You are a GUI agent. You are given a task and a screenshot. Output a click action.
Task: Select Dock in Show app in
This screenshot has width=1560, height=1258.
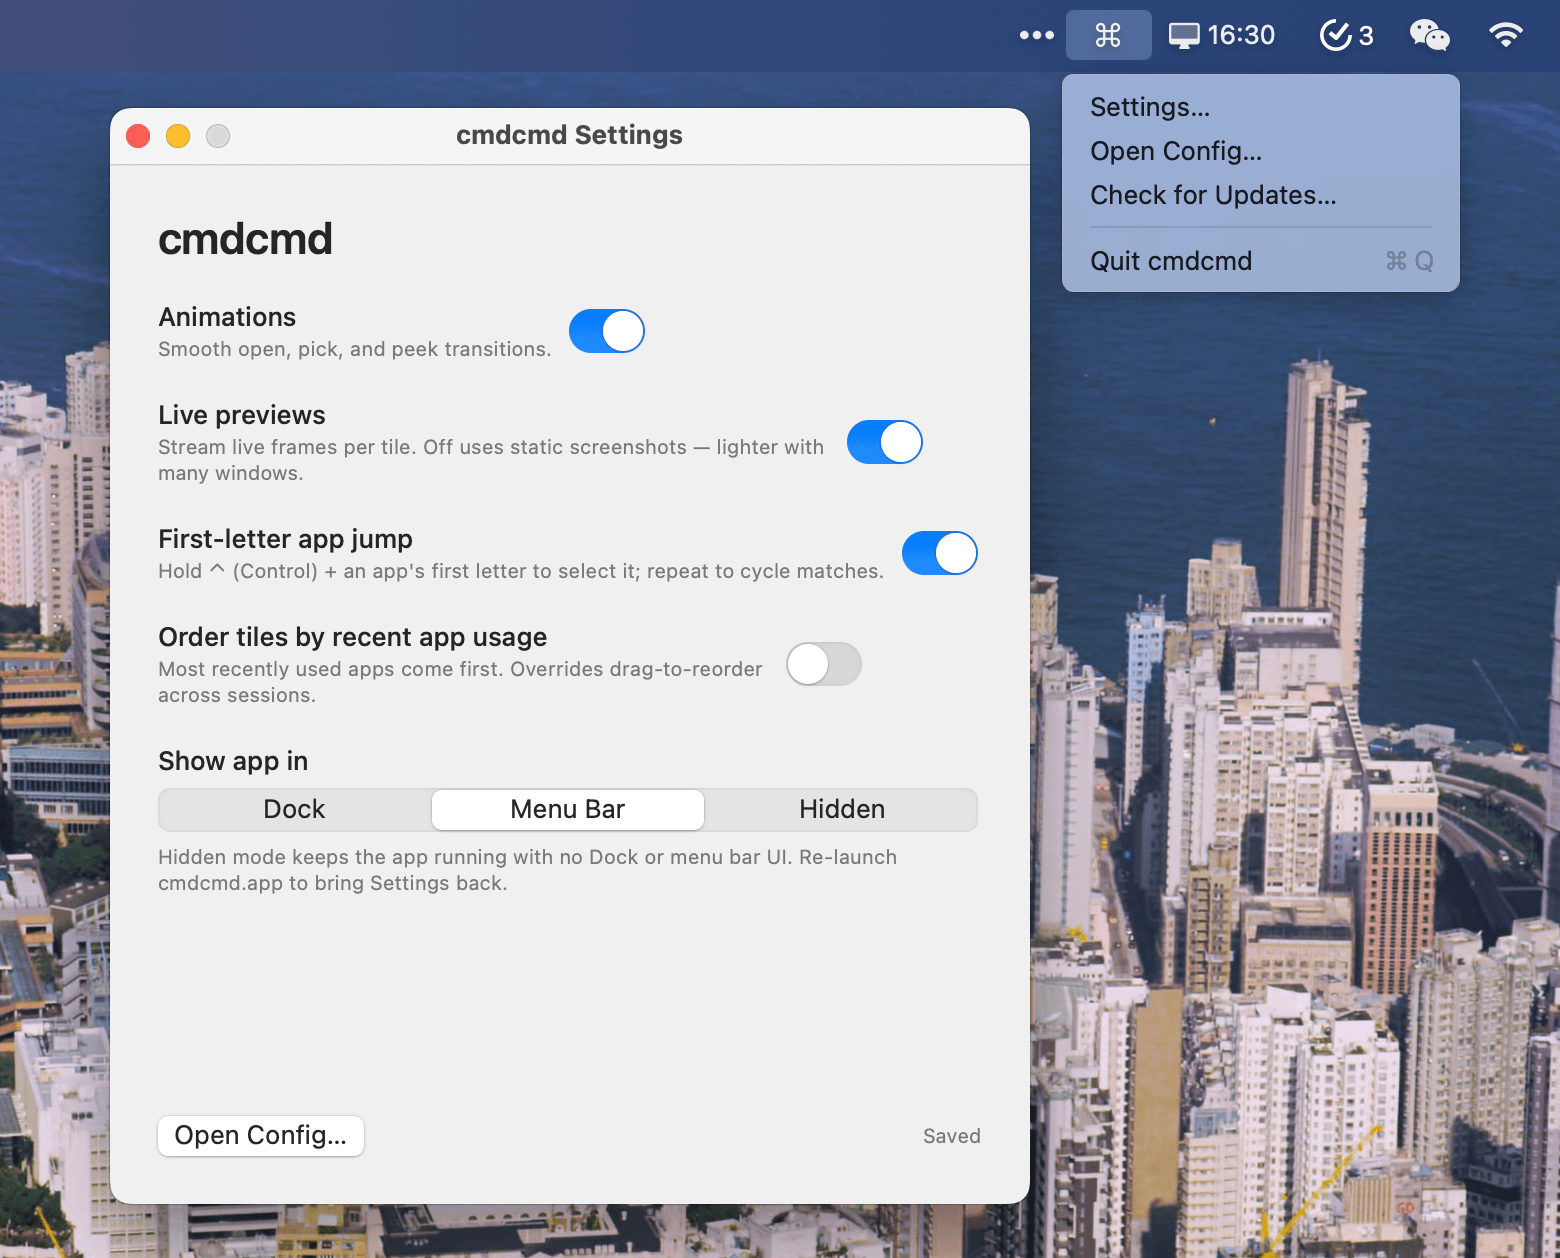[294, 809]
